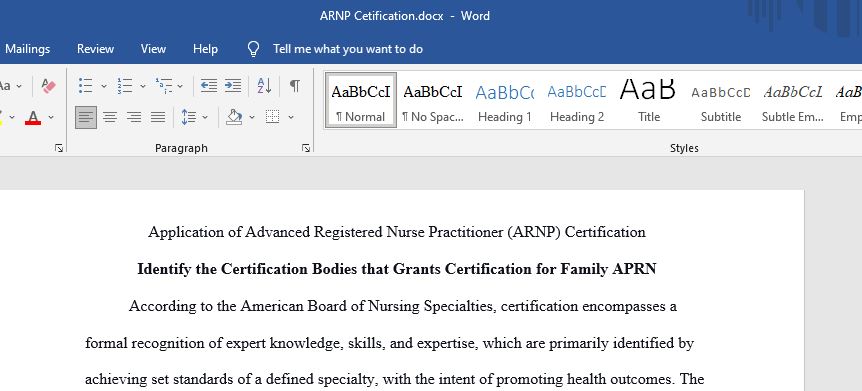Open the Help tab
Screen dimensions: 862x391
(x=205, y=49)
